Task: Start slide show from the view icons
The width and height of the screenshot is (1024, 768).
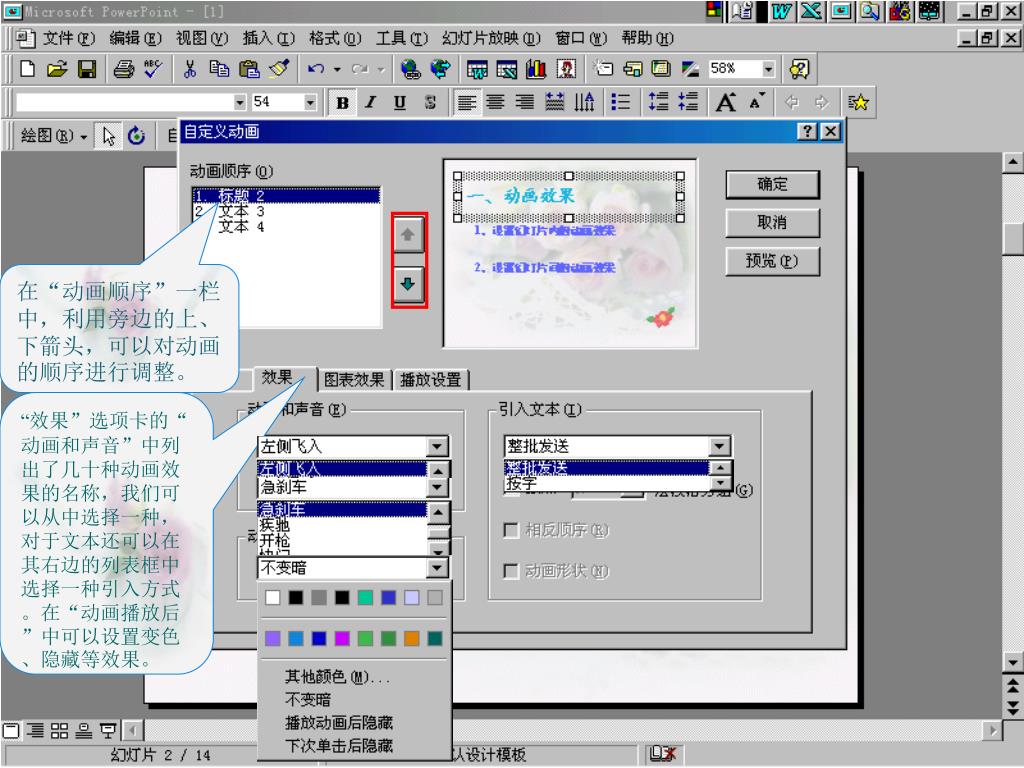Action: (108, 730)
